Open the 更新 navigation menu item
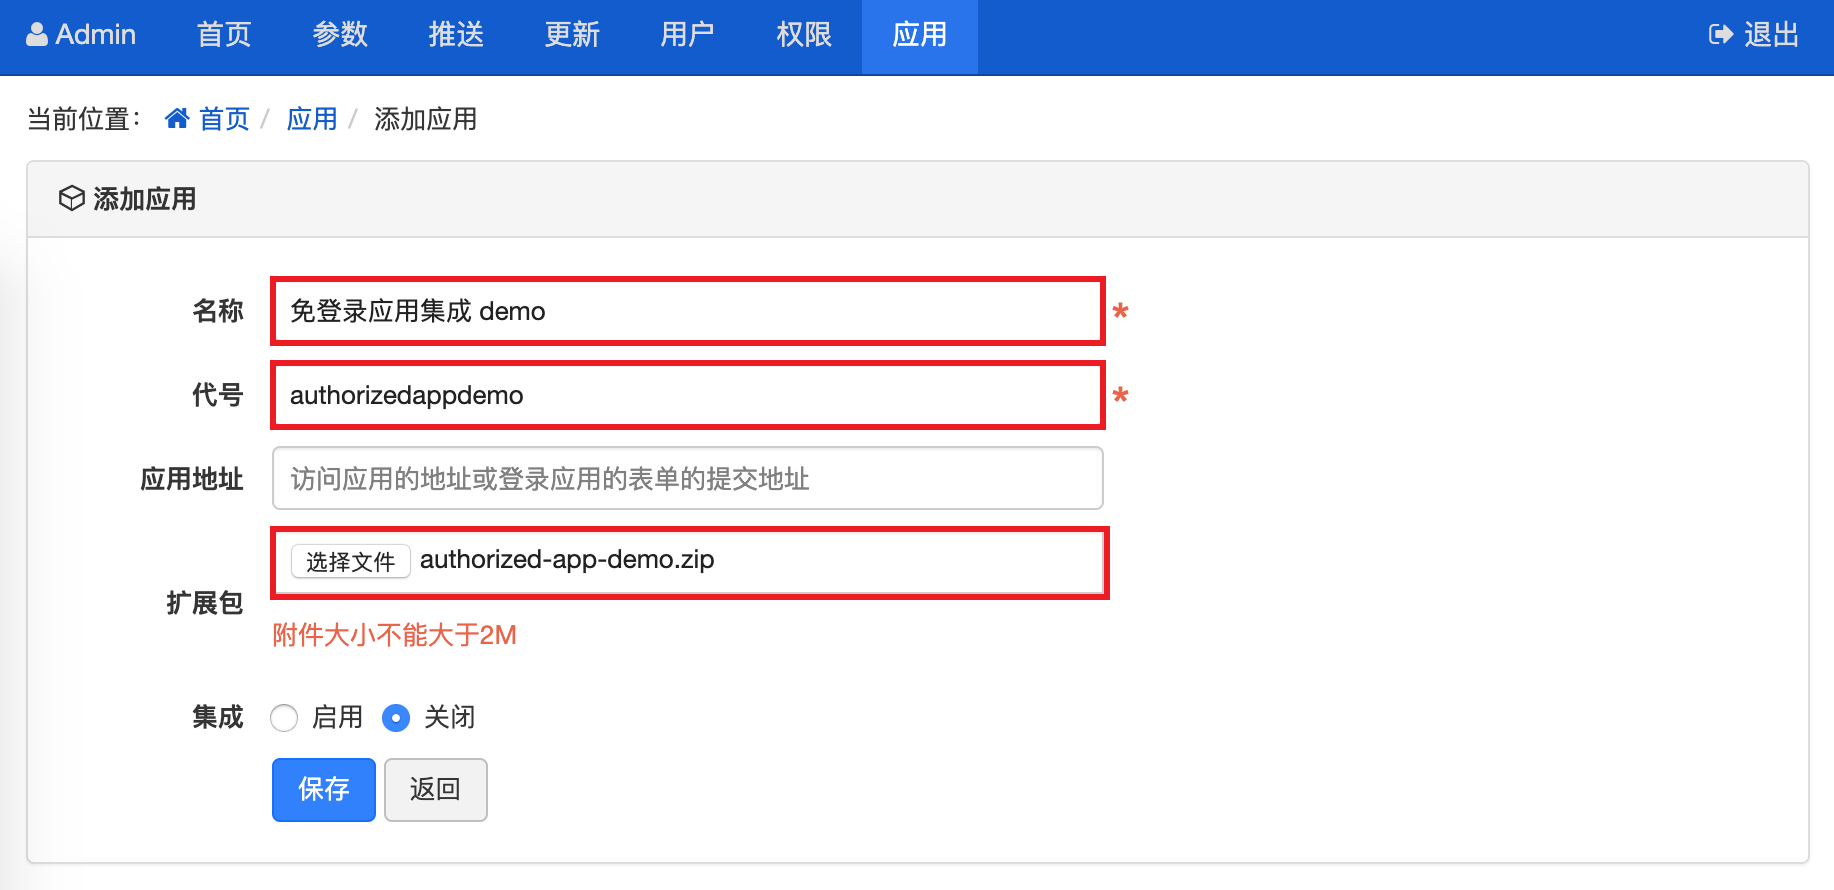Viewport: 1834px width, 890px height. (572, 35)
